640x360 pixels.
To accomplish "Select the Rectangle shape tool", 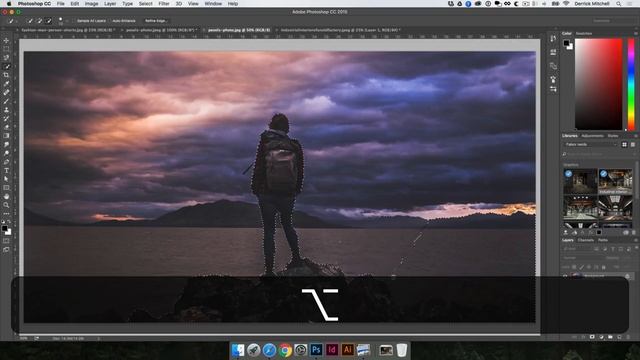I will [6, 188].
